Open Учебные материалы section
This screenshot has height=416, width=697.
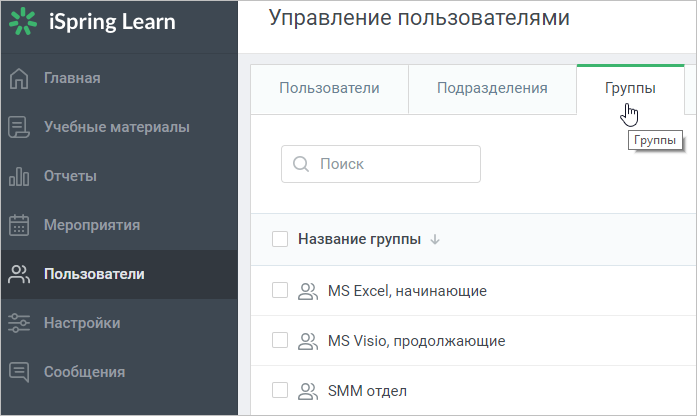click(x=119, y=127)
